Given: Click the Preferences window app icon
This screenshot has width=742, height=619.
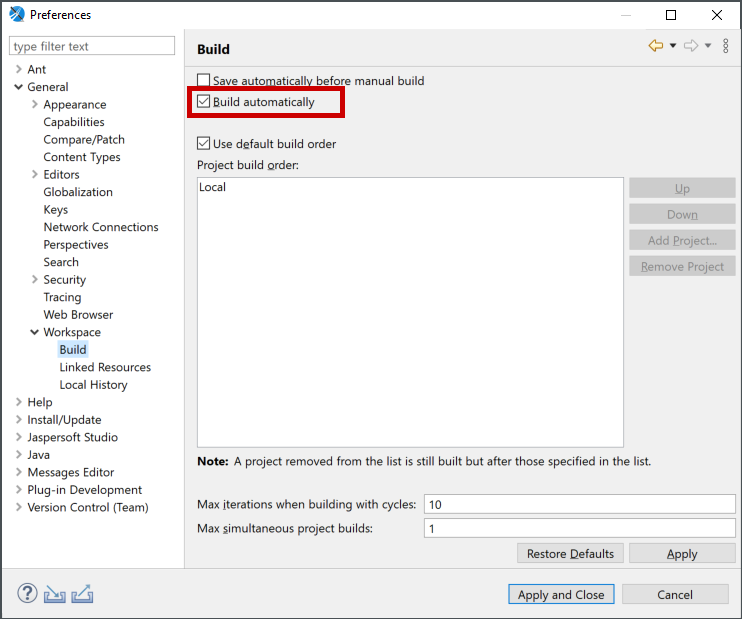Looking at the screenshot, I should (17, 14).
